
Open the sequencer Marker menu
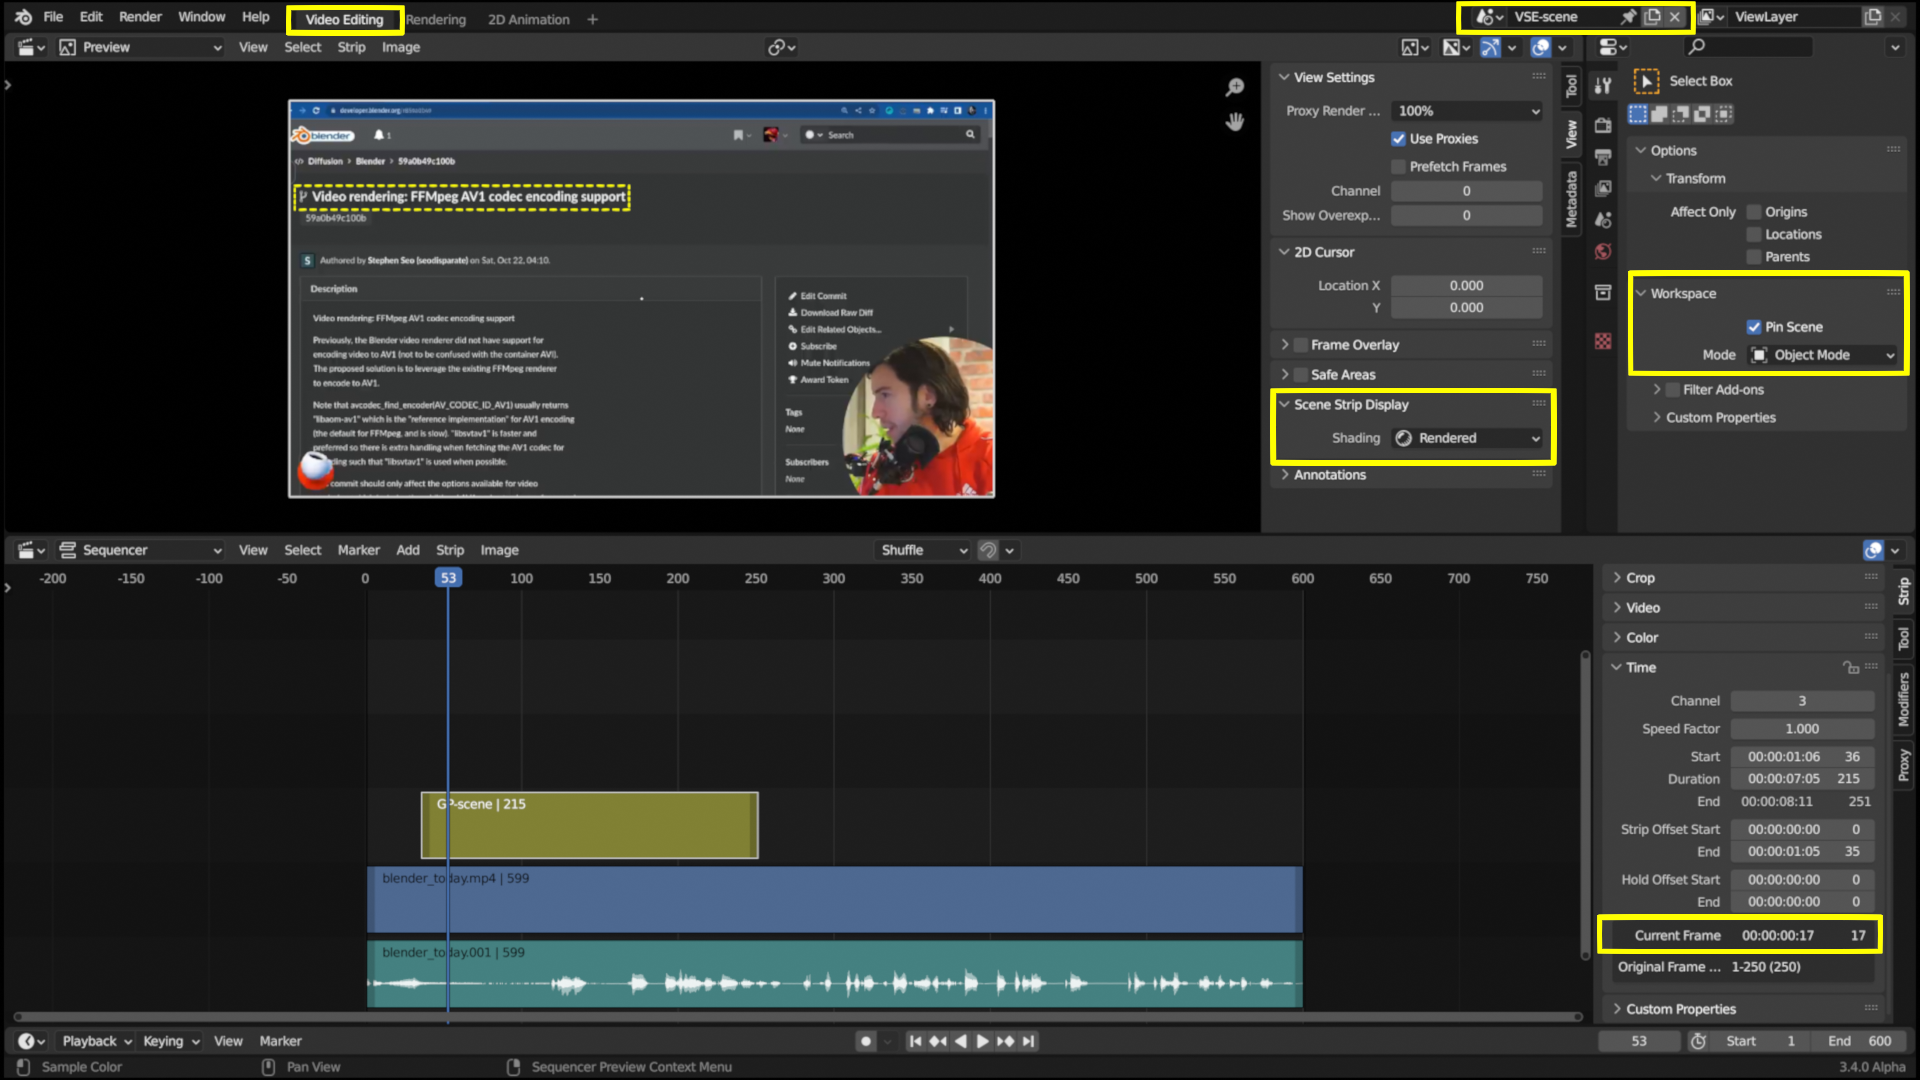pos(358,550)
